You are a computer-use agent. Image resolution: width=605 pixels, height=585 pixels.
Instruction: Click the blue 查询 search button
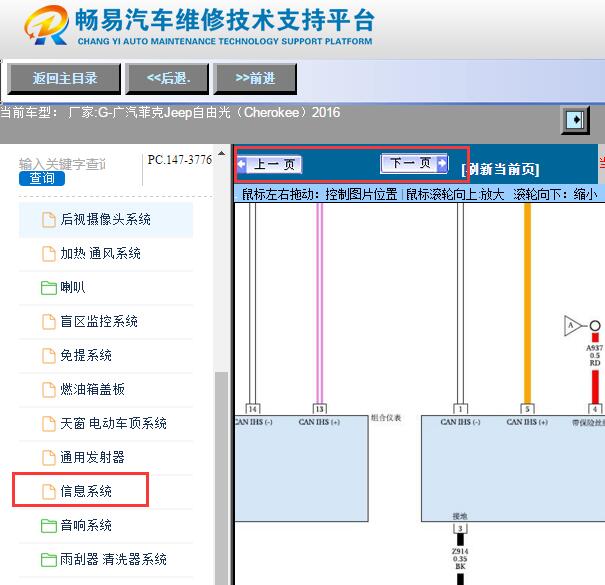click(x=42, y=178)
